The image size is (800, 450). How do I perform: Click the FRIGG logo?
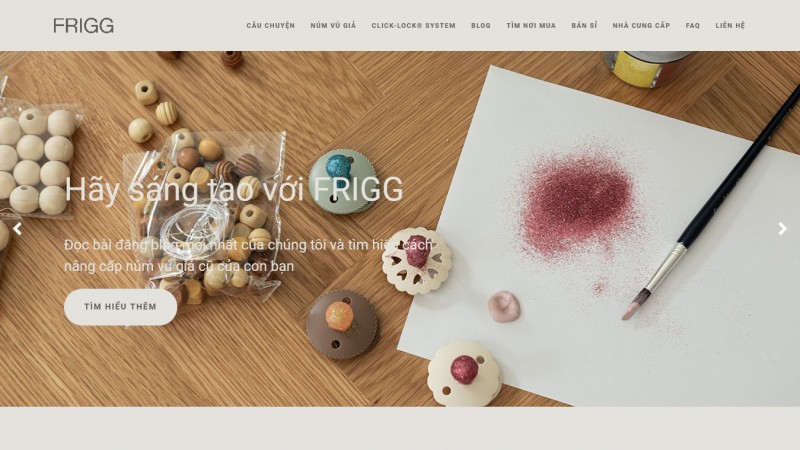tap(83, 26)
